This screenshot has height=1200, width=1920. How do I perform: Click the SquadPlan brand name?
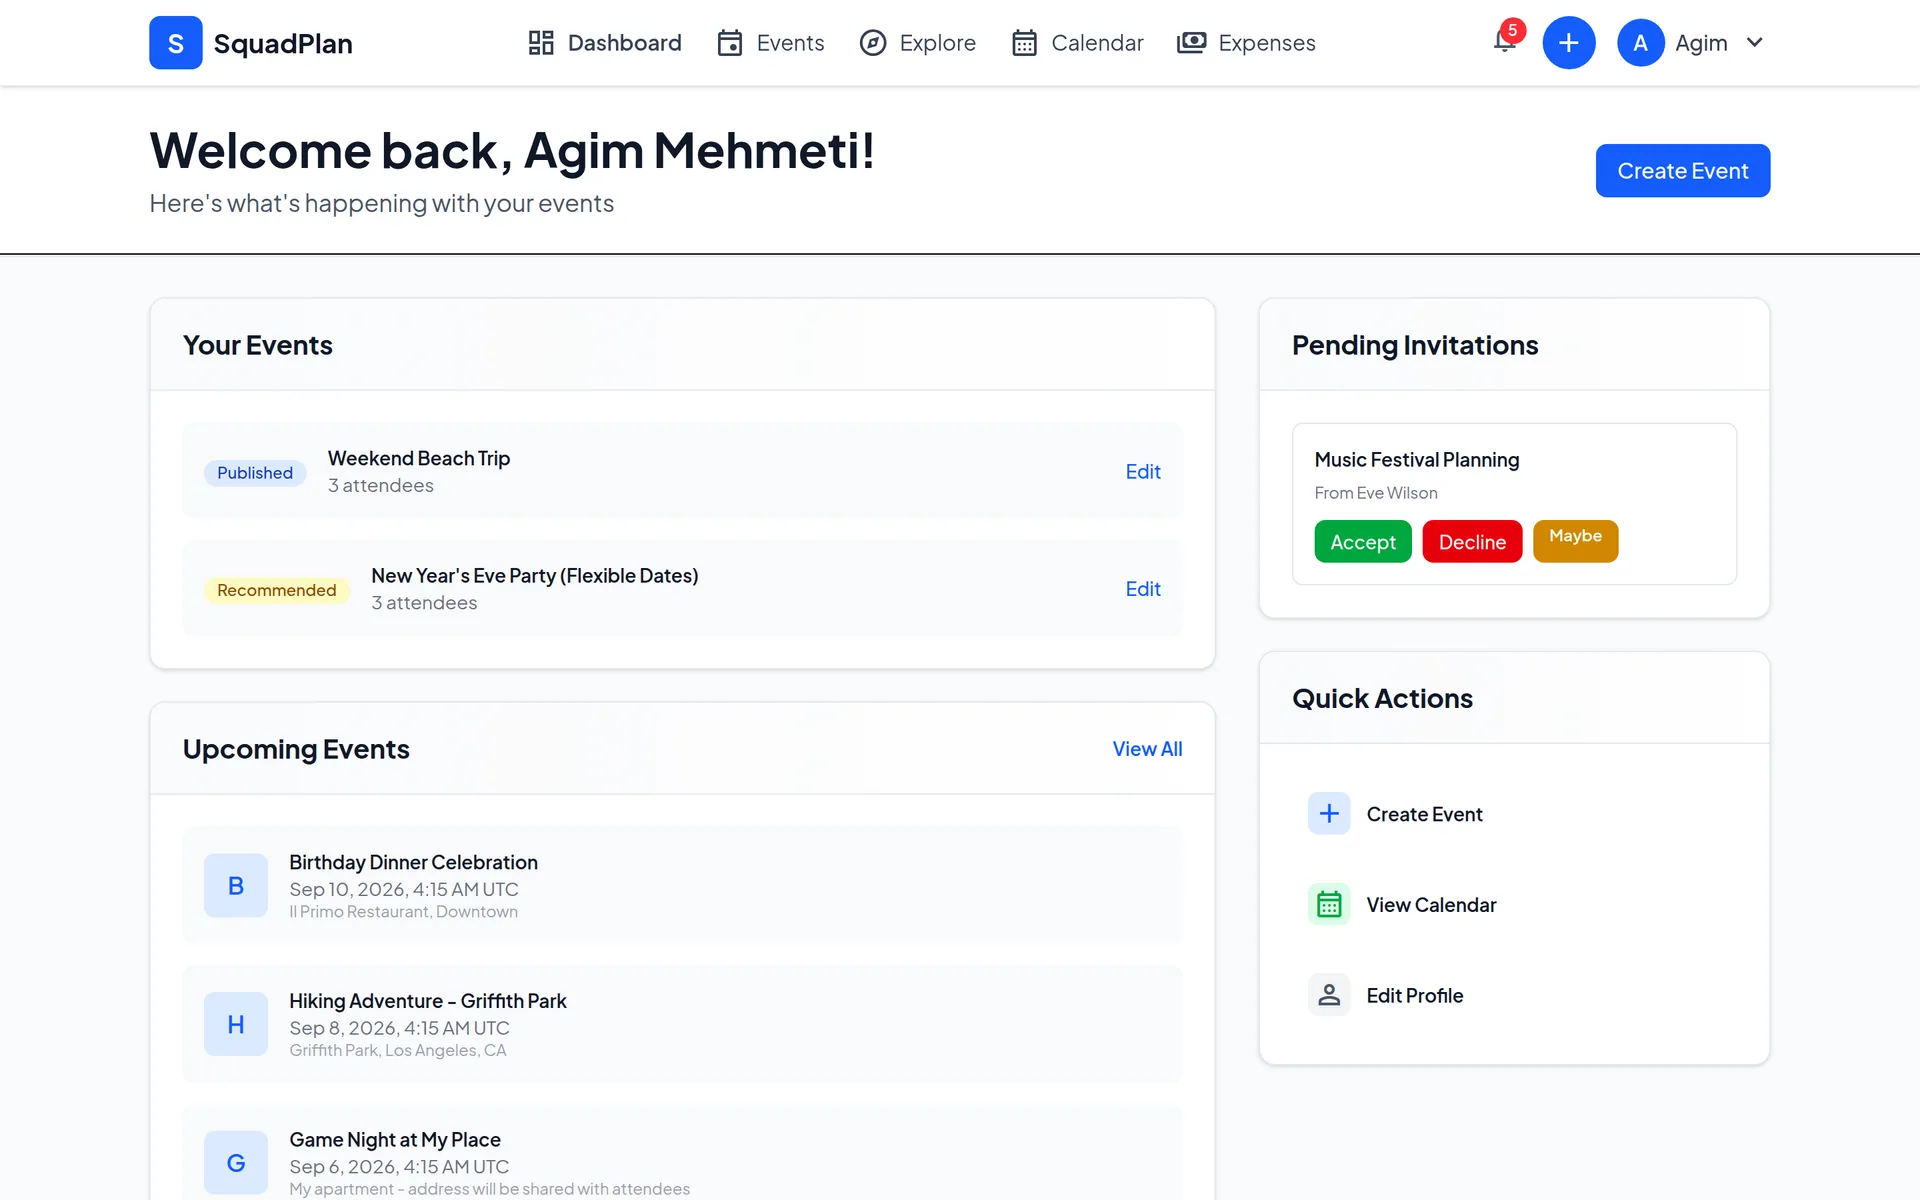pos(283,44)
